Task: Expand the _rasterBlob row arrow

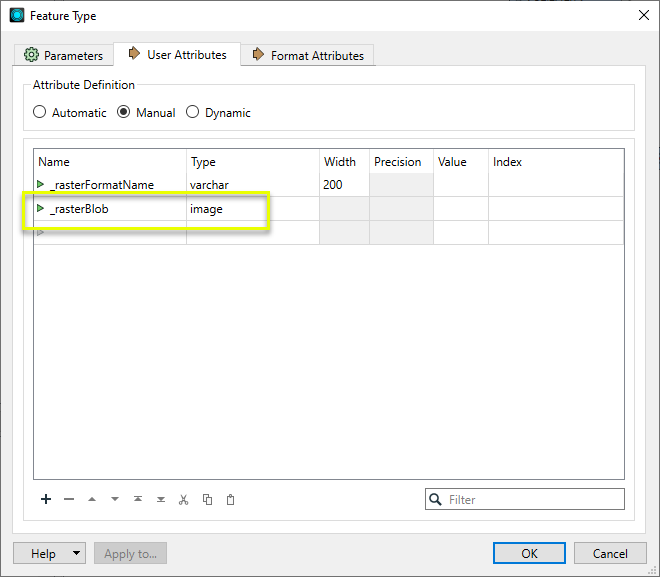Action: pos(41,209)
